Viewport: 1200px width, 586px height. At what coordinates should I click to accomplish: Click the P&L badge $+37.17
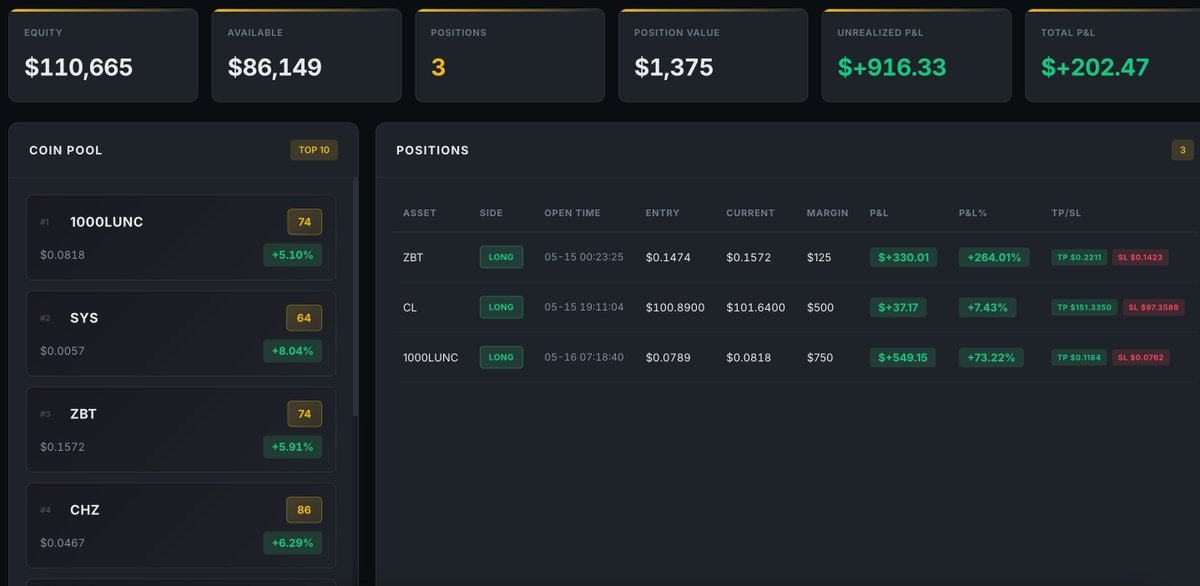[898, 307]
